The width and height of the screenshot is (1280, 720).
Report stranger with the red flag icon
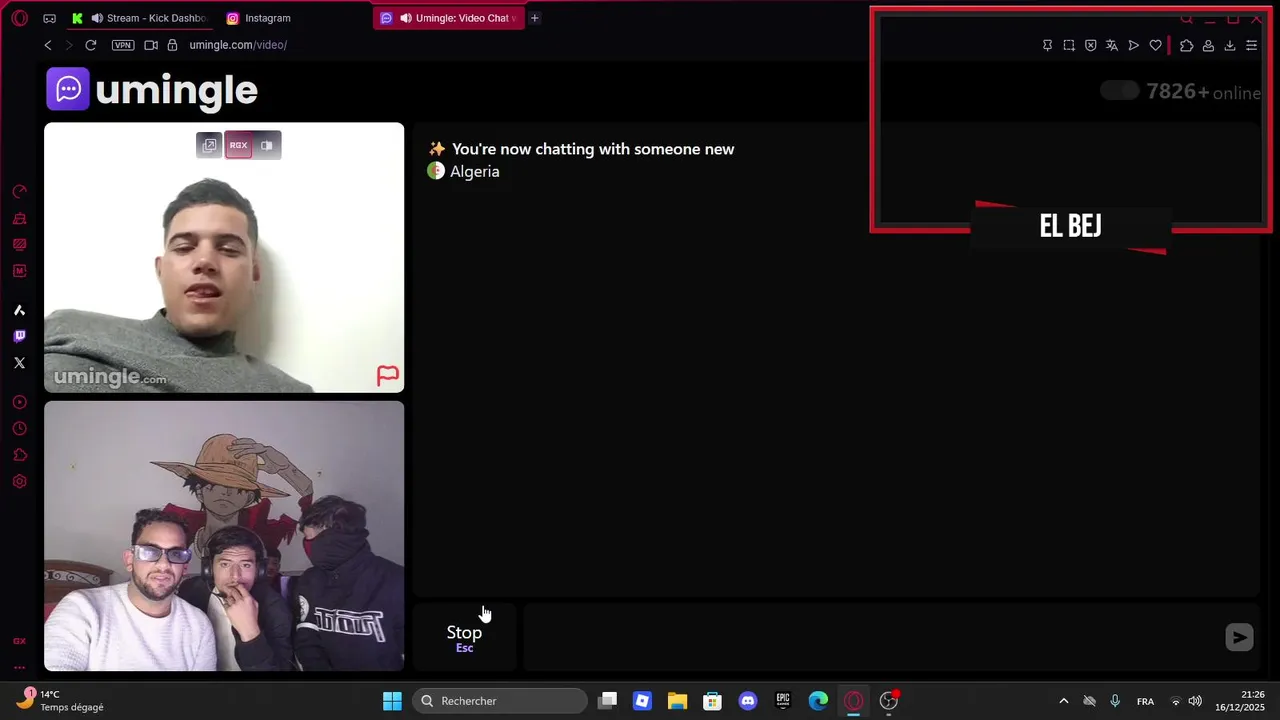[388, 375]
